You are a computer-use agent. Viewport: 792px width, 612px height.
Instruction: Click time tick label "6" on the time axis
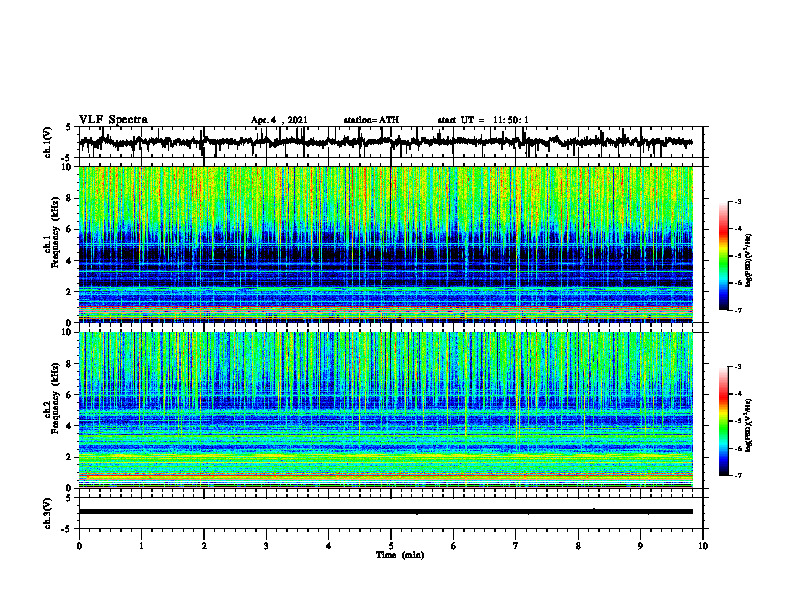(454, 546)
